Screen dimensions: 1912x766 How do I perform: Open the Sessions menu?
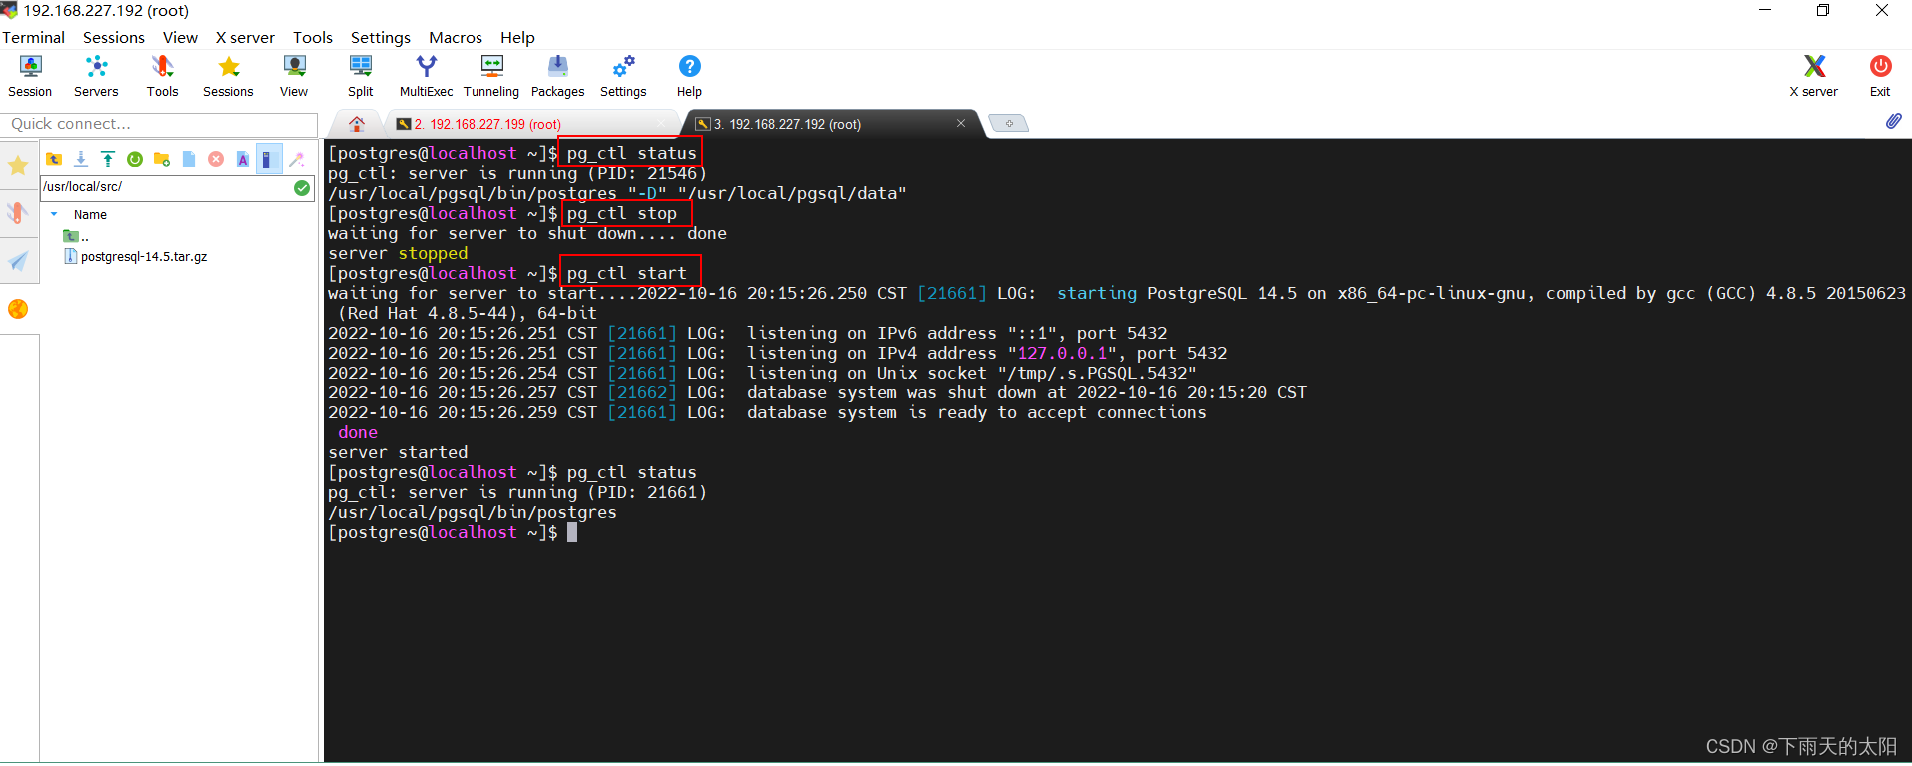click(114, 37)
